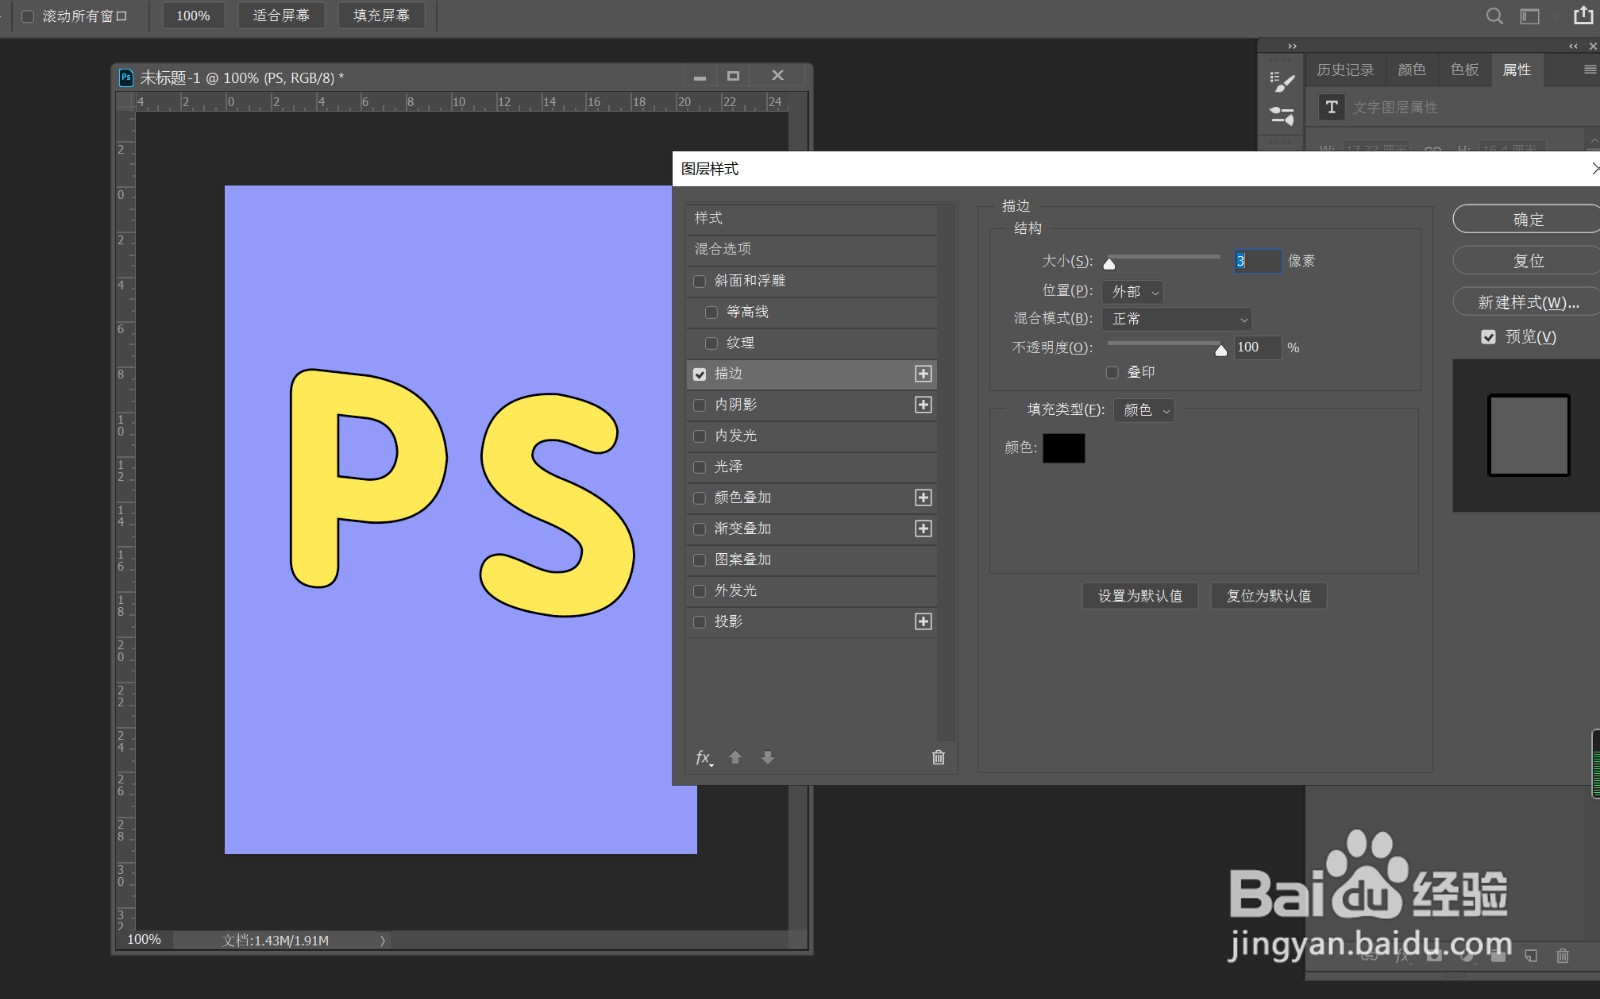Click the opacity value input field
Screen dimensions: 1600x999
coord(1258,347)
